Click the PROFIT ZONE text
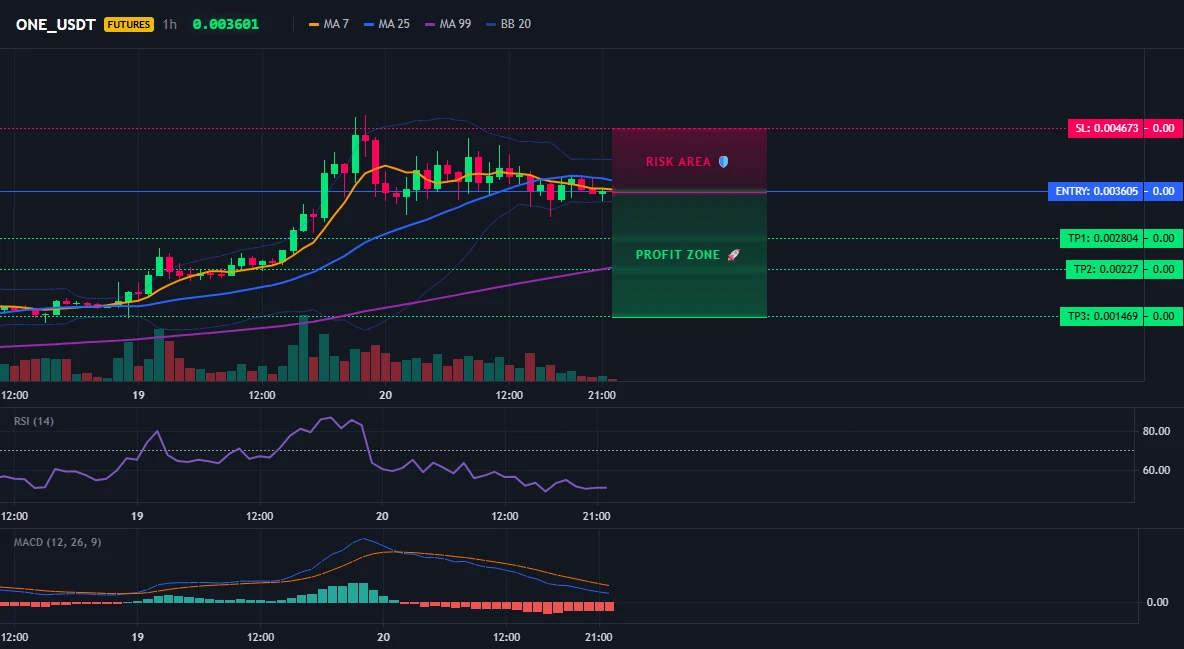This screenshot has height=649, width=1184. tap(678, 255)
